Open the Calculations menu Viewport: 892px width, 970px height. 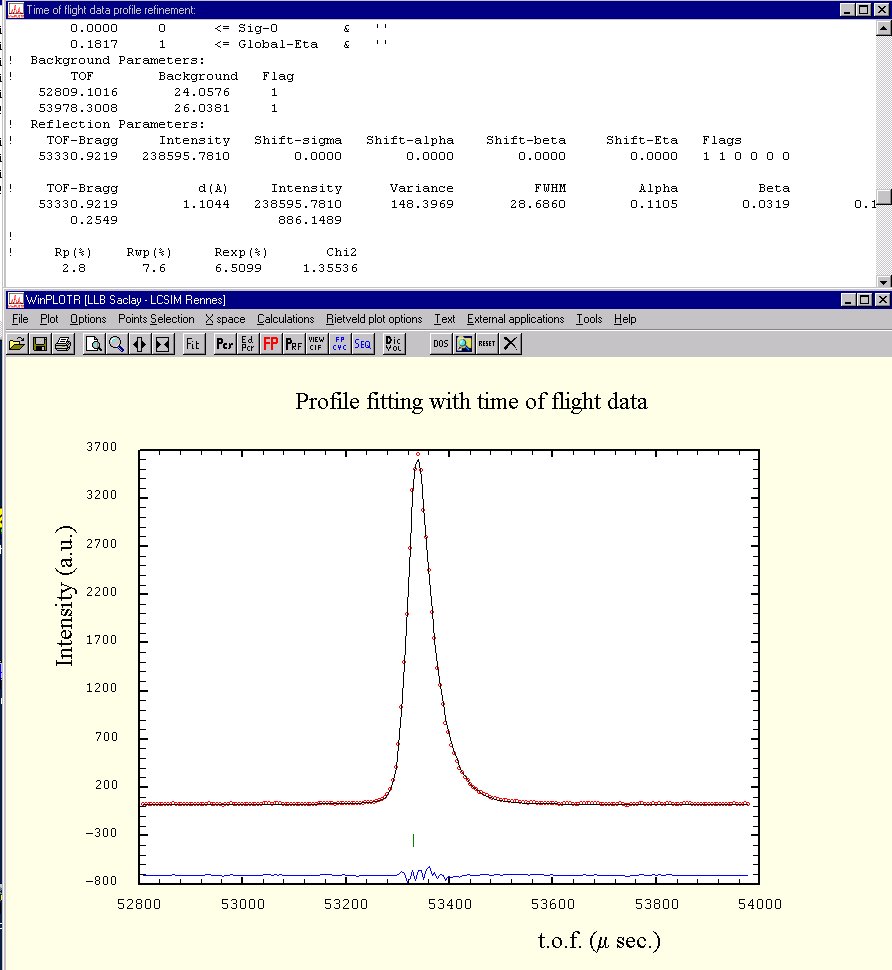click(285, 319)
